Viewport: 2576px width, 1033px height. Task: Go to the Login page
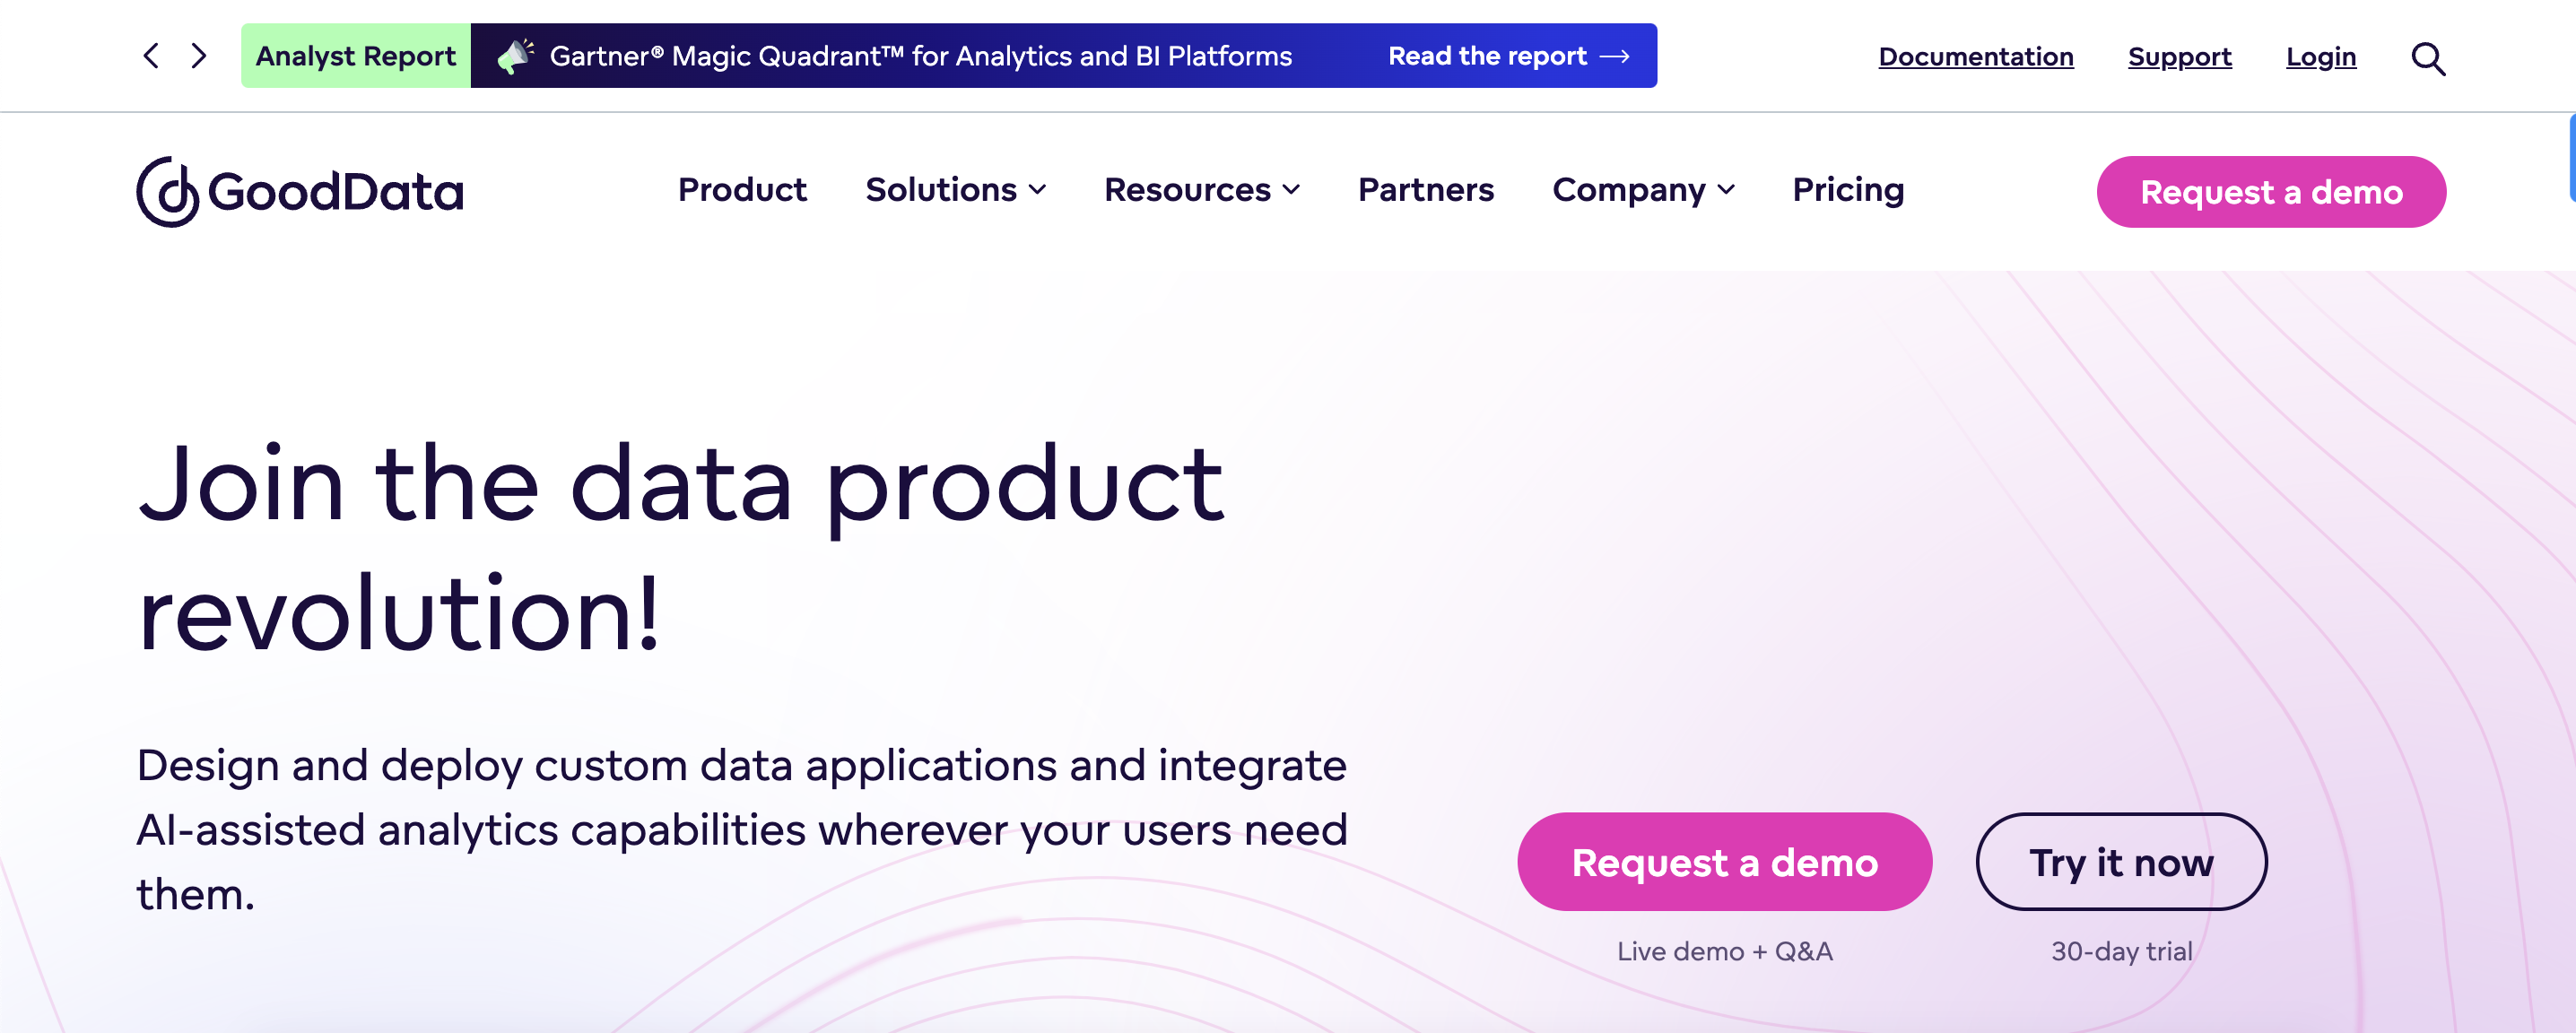2321,57
